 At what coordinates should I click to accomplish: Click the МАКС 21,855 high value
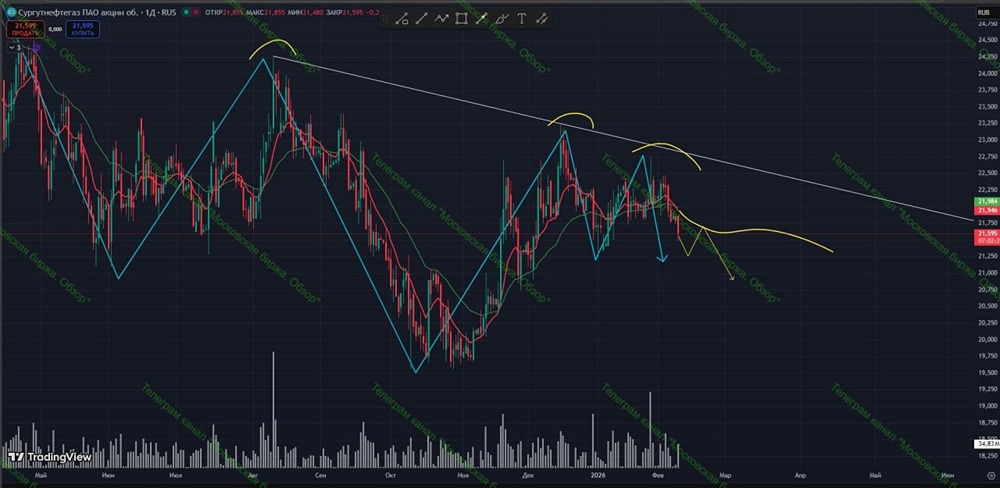pos(265,12)
